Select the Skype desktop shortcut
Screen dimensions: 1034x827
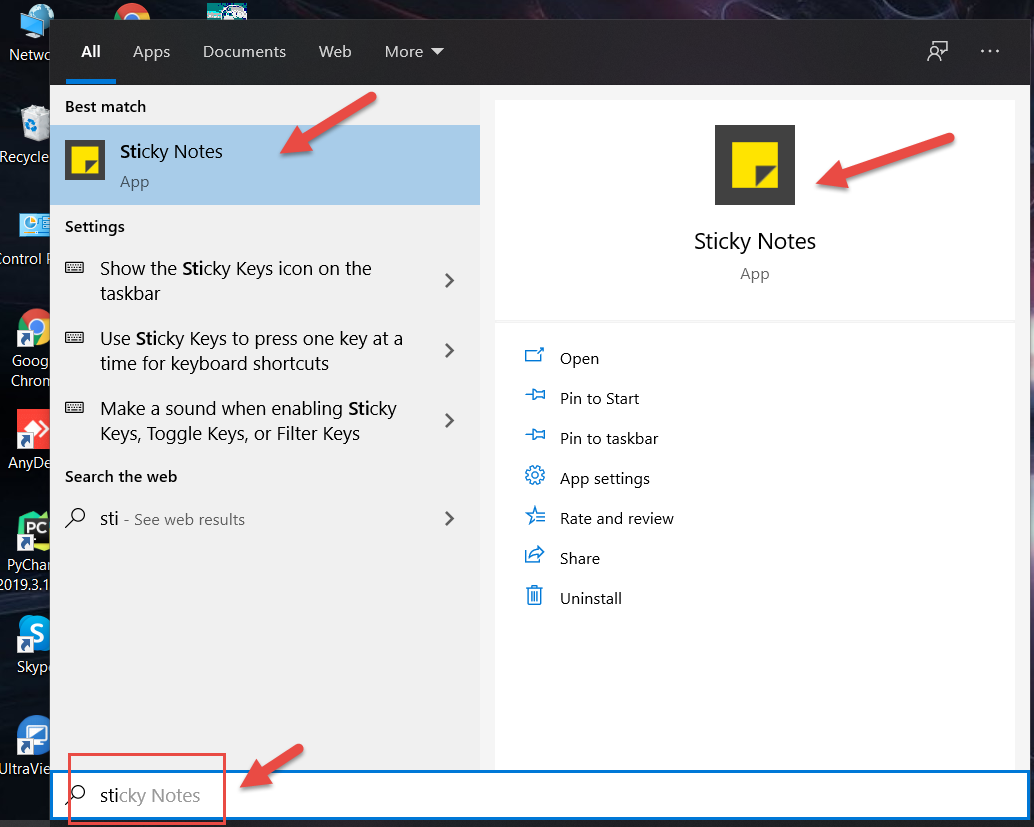[33, 645]
